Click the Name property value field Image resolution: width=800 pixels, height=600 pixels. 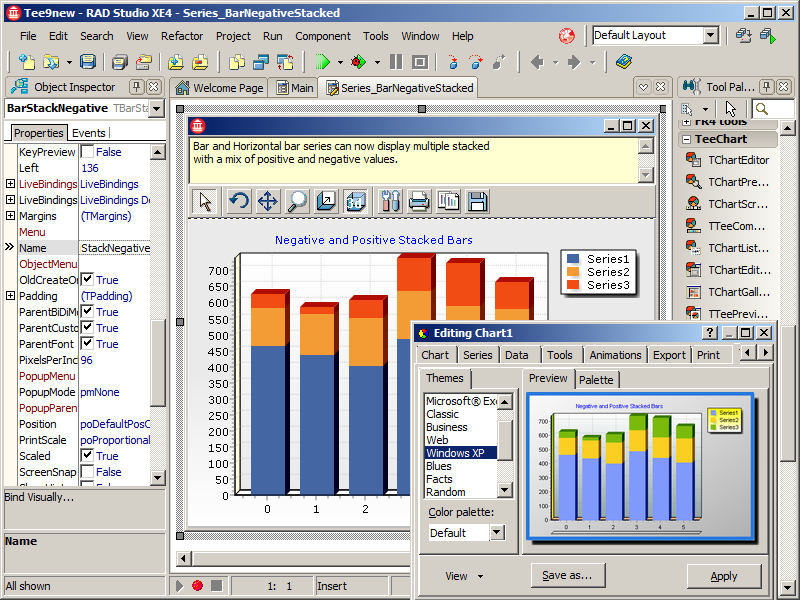click(115, 248)
